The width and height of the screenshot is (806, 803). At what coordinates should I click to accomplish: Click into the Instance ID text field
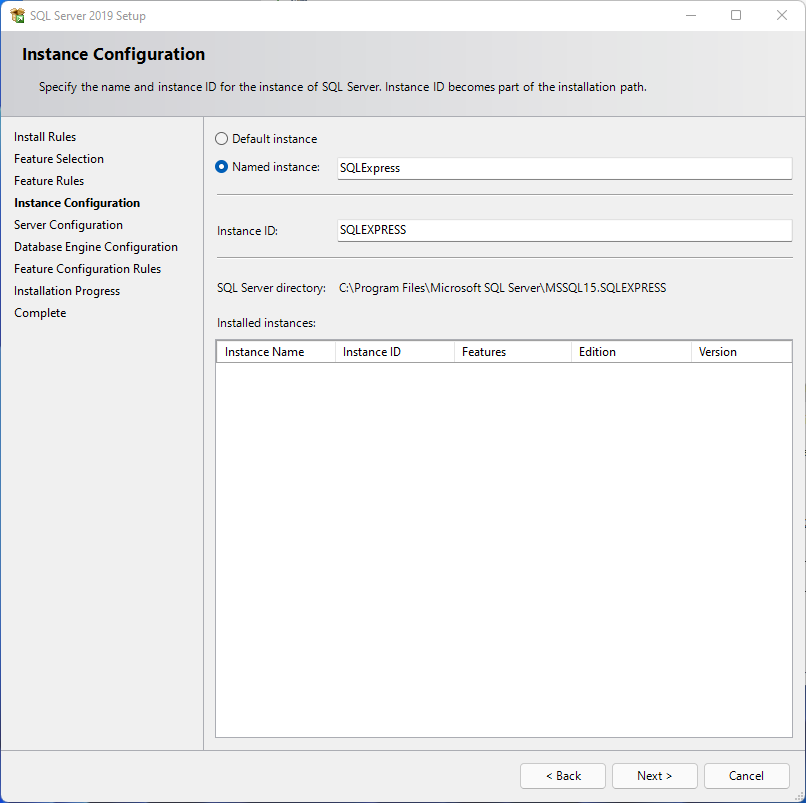(x=564, y=230)
